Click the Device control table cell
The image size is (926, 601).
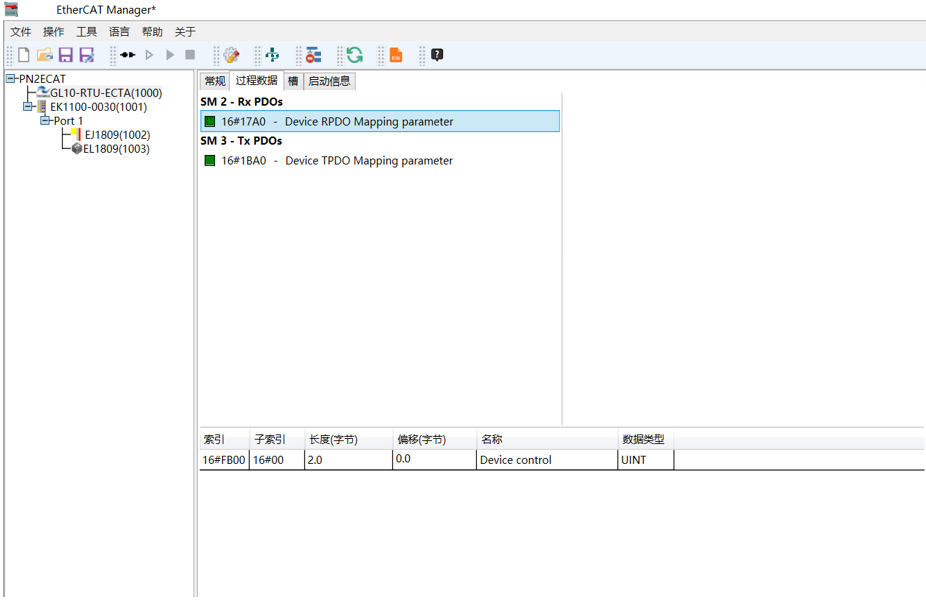[x=516, y=460]
